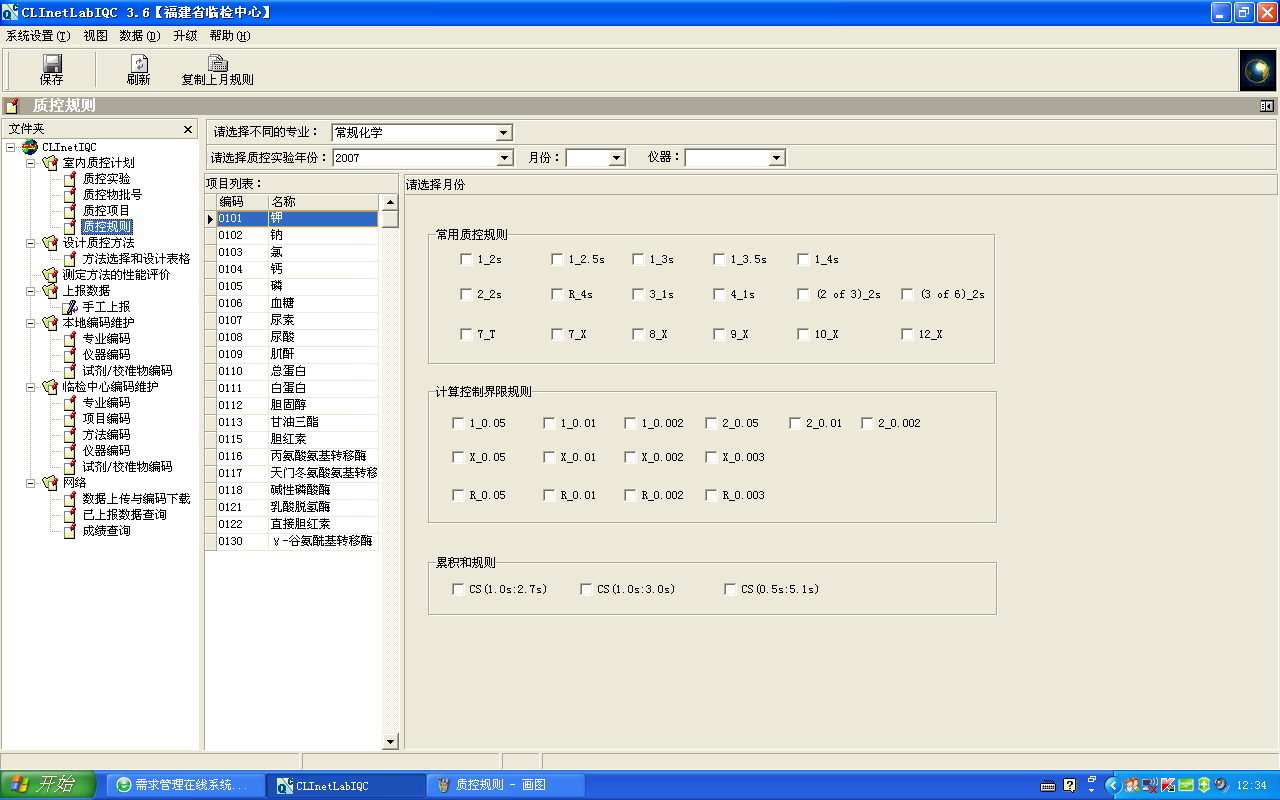Open 仪器编码 under 临检中心编码维护
This screenshot has width=1280, height=800.
pyautogui.click(x=106, y=451)
